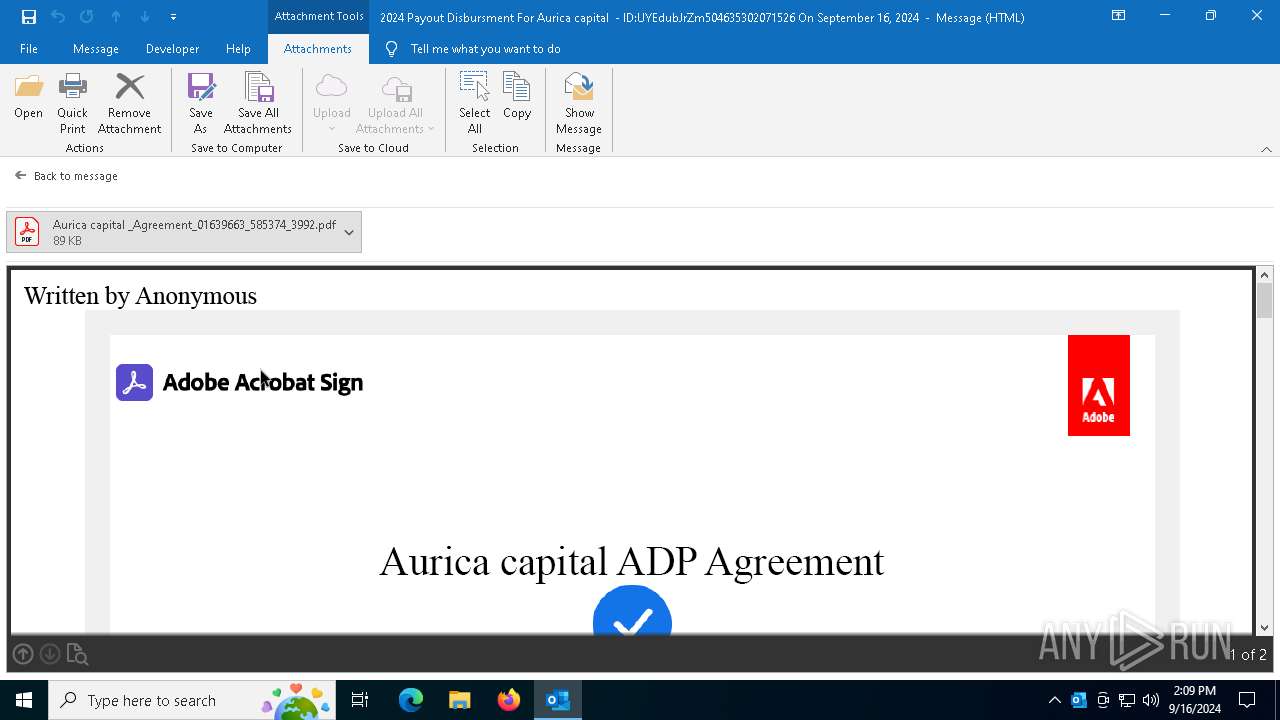Open File Explorer from taskbar

(459, 700)
